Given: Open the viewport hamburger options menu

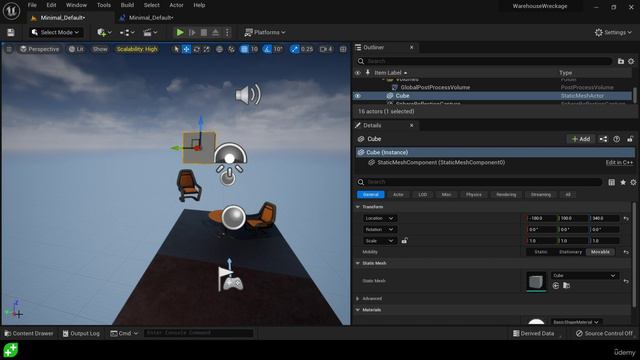Looking at the screenshot, I should tap(9, 49).
